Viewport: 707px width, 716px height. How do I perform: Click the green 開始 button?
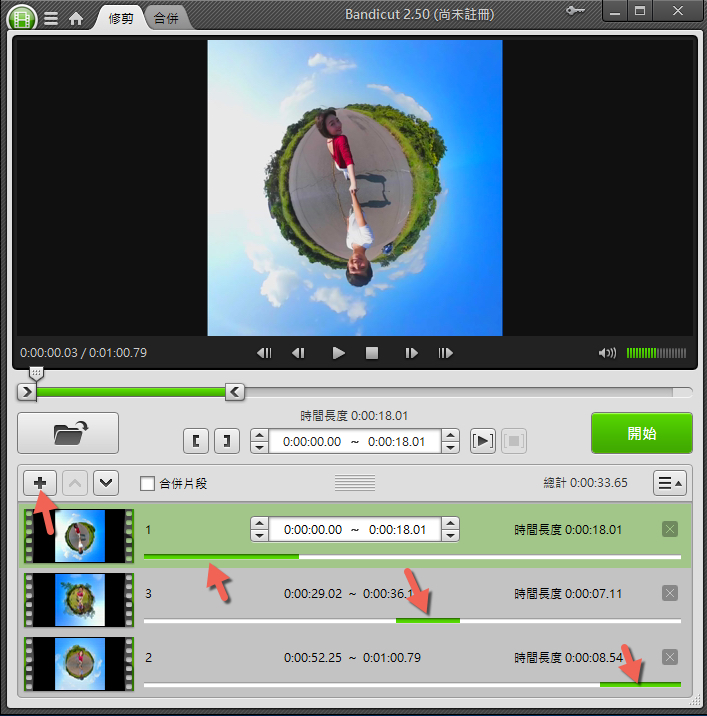[x=641, y=433]
